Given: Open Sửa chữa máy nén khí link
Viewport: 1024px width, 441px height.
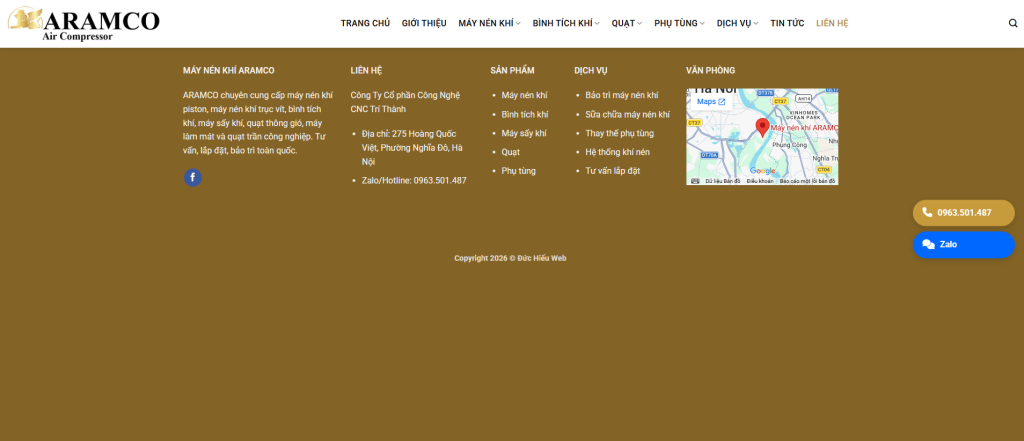Looking at the screenshot, I should tap(627, 114).
